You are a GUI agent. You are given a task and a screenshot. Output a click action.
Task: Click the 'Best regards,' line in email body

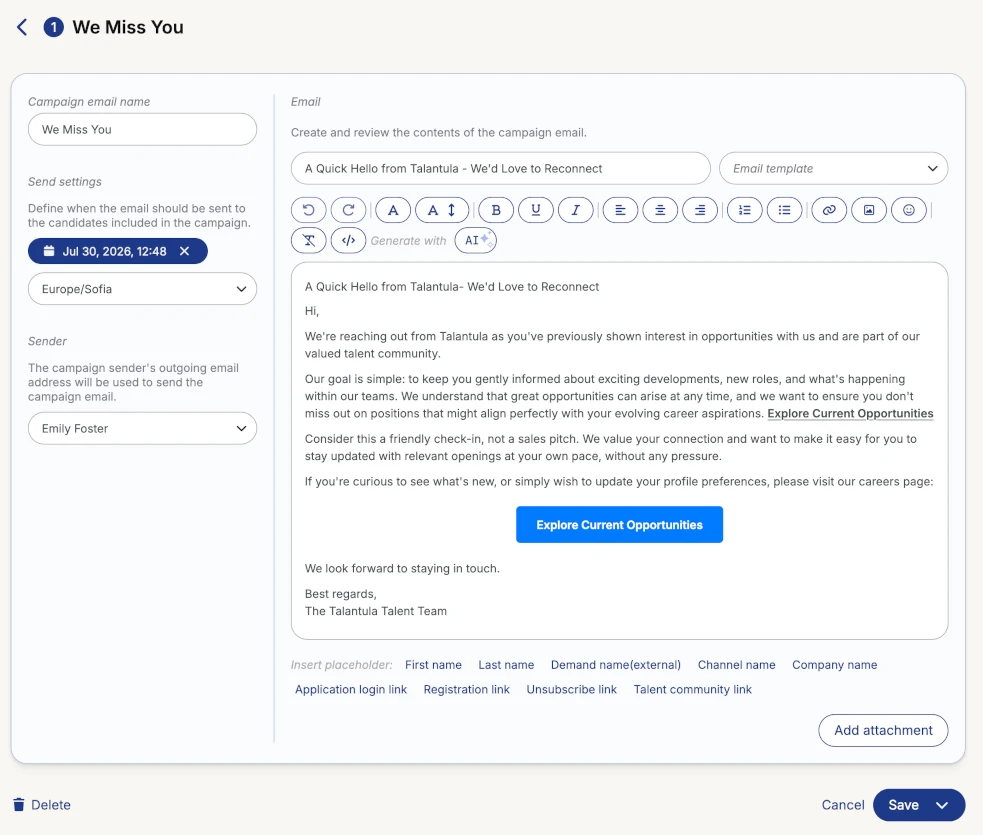[x=340, y=594]
